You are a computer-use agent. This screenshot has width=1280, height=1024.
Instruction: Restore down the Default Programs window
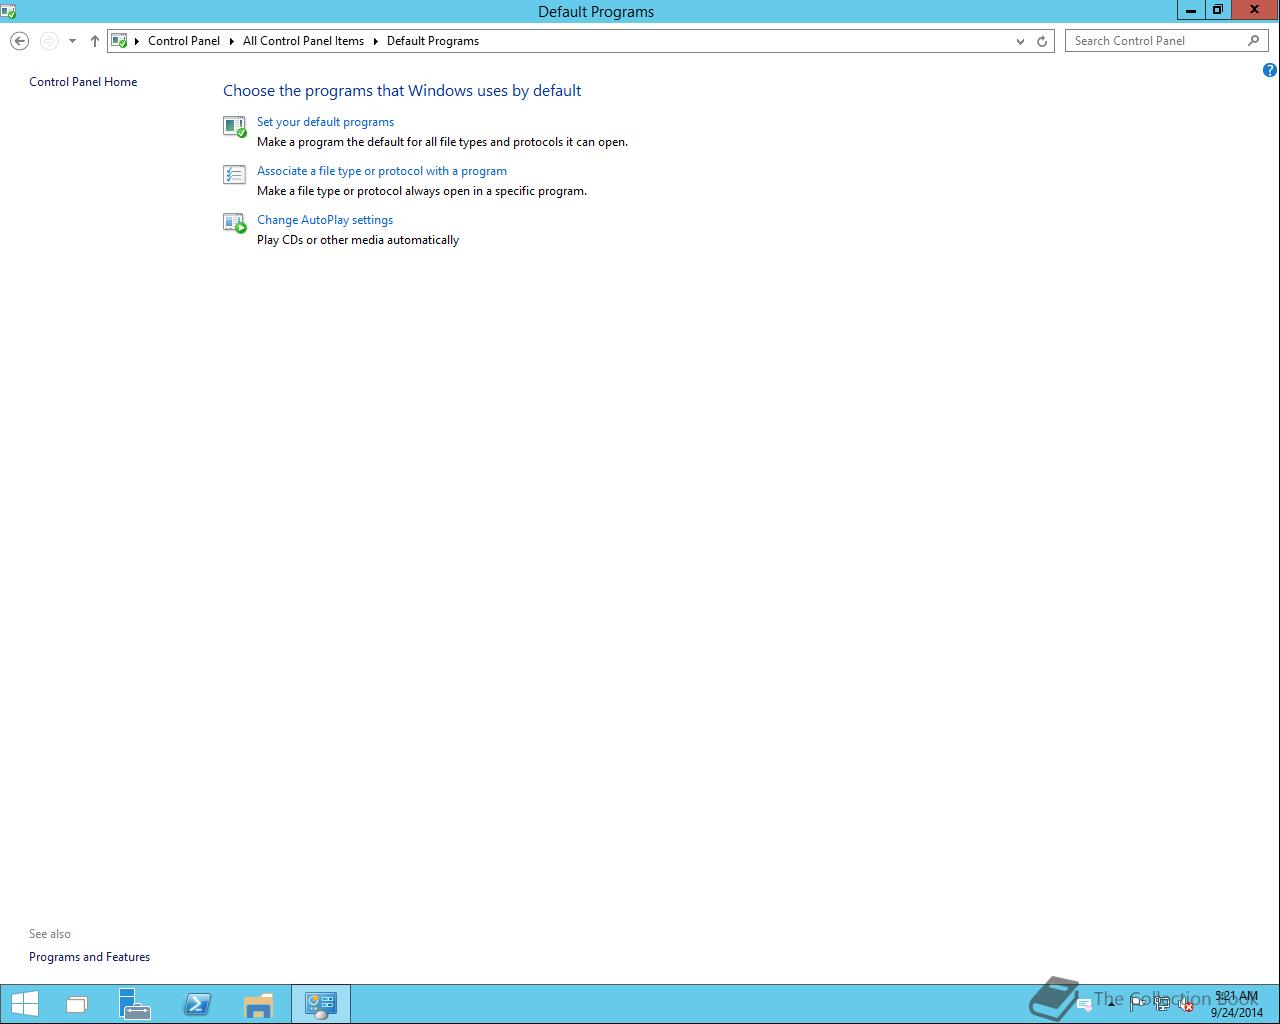pyautogui.click(x=1217, y=10)
